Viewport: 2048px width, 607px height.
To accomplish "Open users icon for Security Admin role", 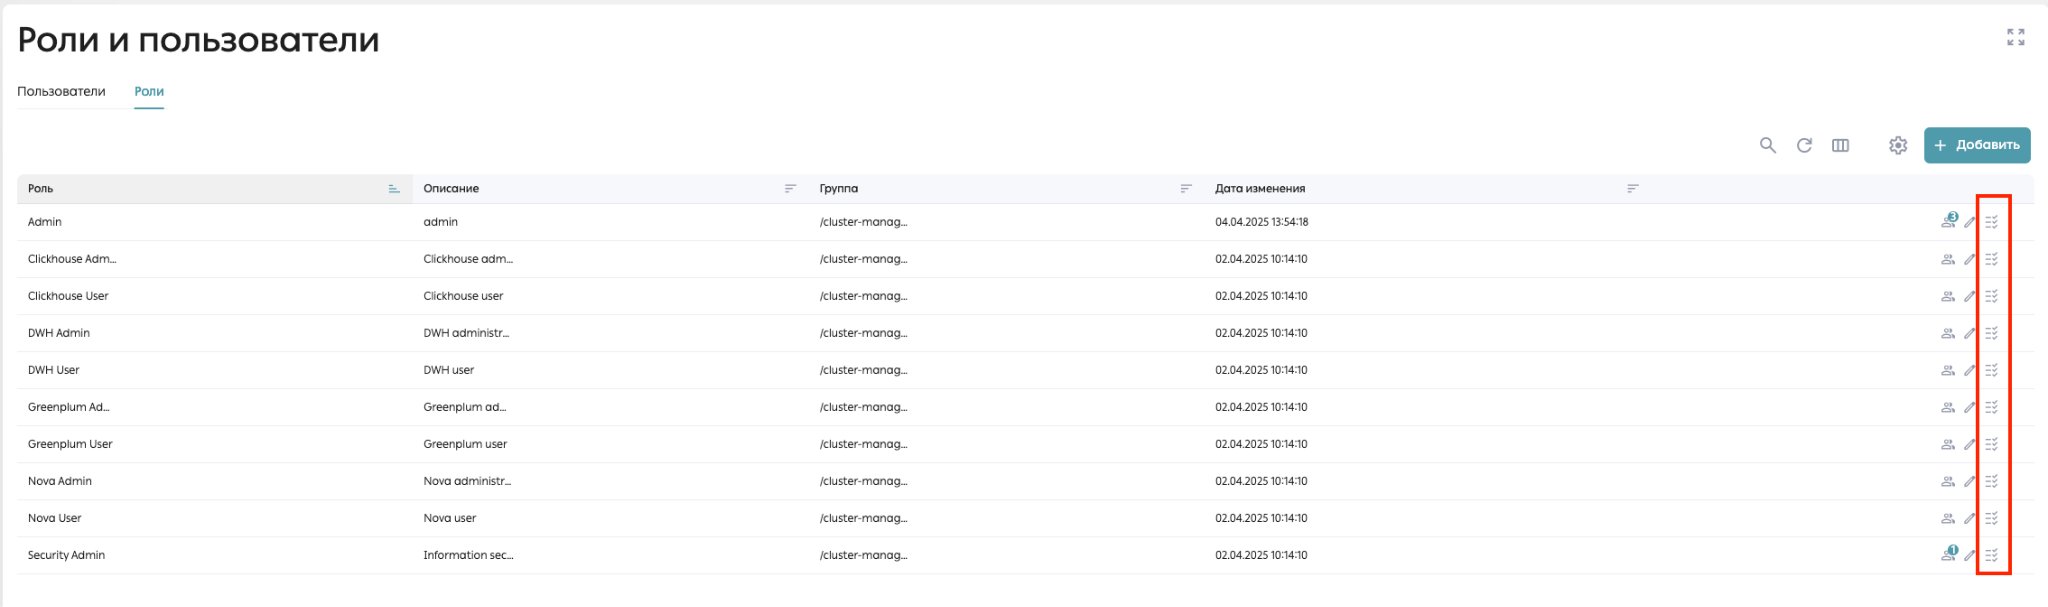I will coord(1948,554).
